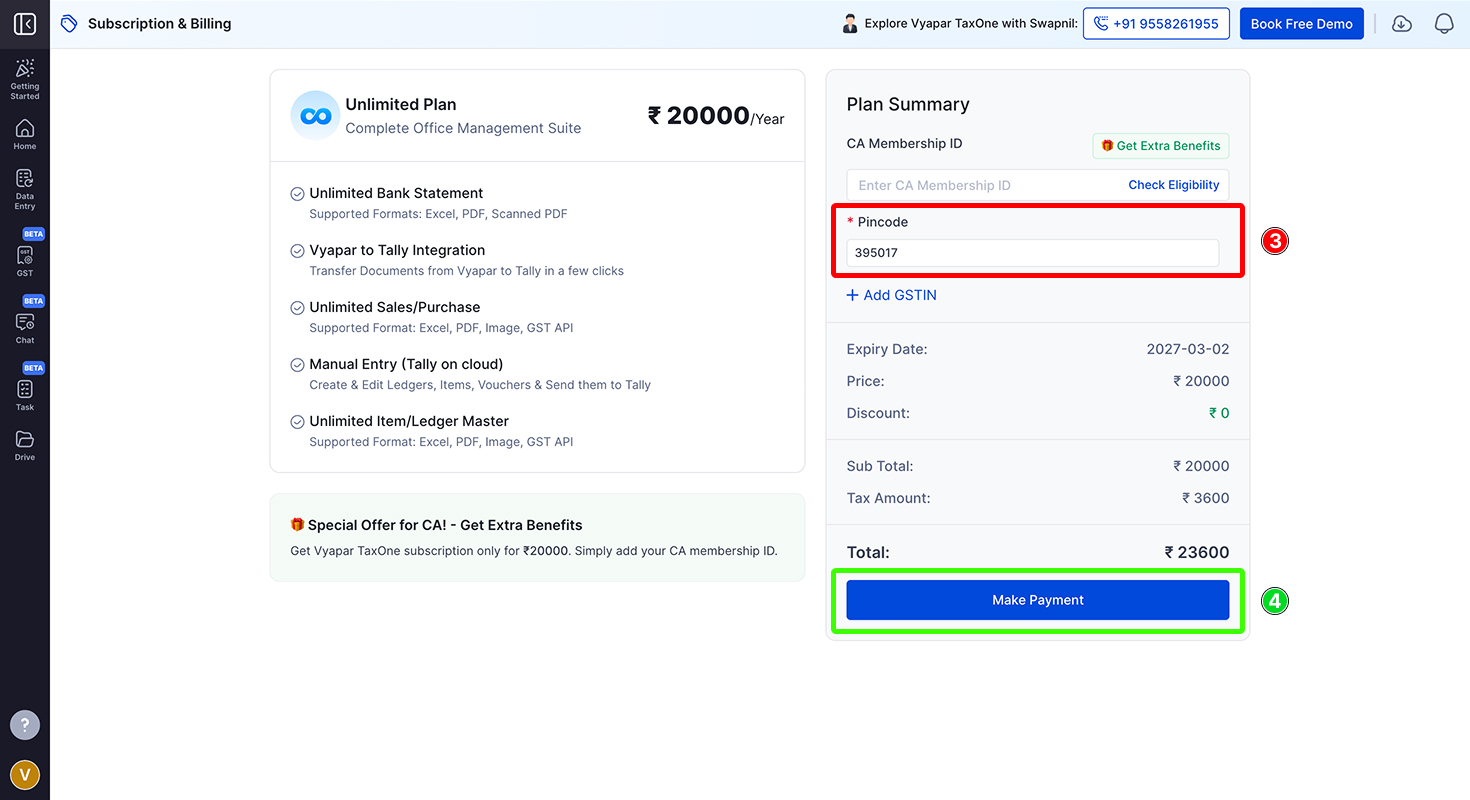Click the Make Payment button
This screenshot has width=1470, height=800.
tap(1038, 600)
